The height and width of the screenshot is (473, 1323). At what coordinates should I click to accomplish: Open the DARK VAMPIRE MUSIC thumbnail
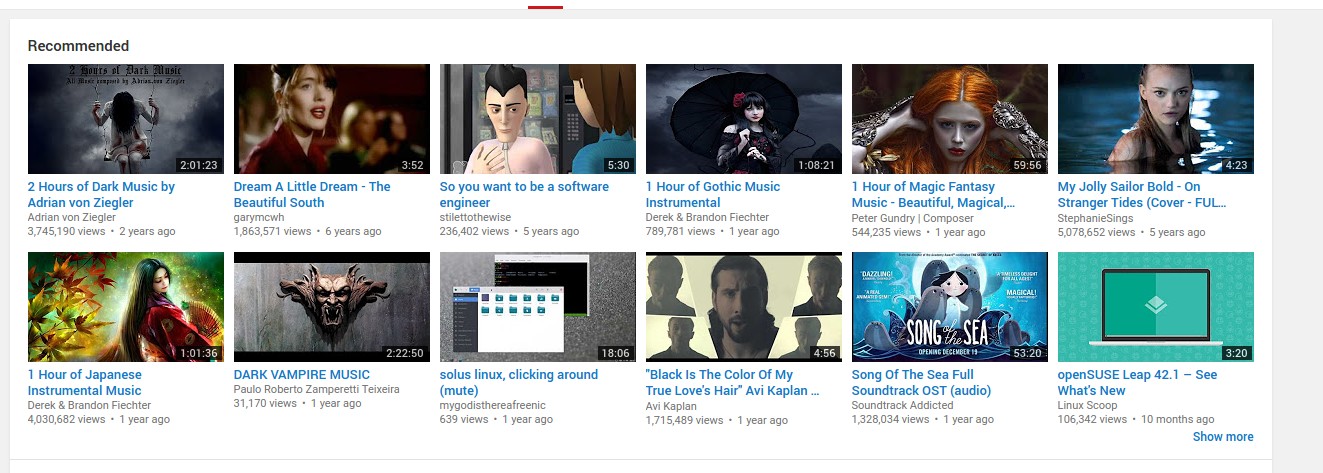coord(332,307)
